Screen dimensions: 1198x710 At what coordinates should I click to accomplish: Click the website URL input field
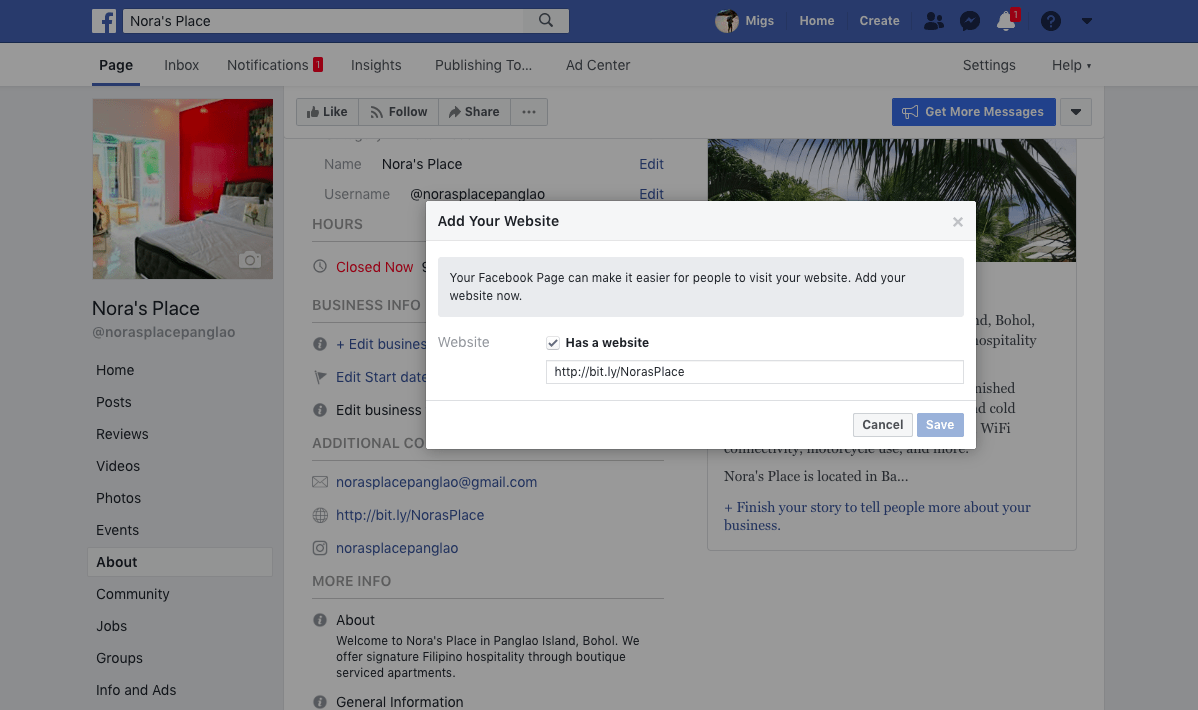pyautogui.click(x=754, y=371)
